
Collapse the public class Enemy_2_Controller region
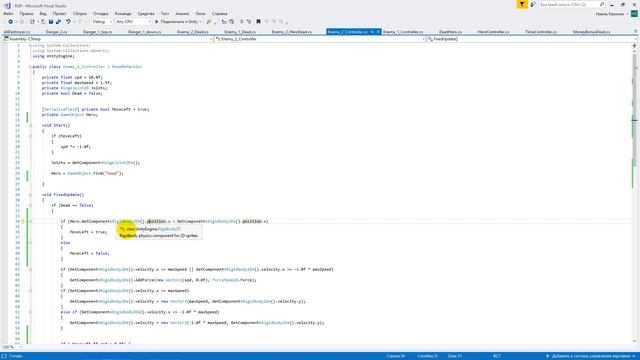click(x=30, y=67)
